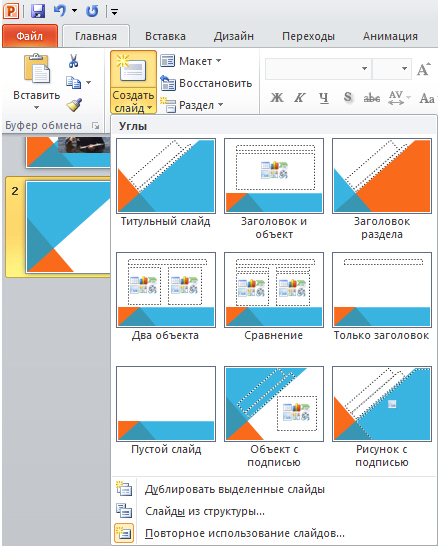This screenshot has height=546, width=438.
Task: Open the copy options dropdown arrow
Action: [x=88, y=83]
